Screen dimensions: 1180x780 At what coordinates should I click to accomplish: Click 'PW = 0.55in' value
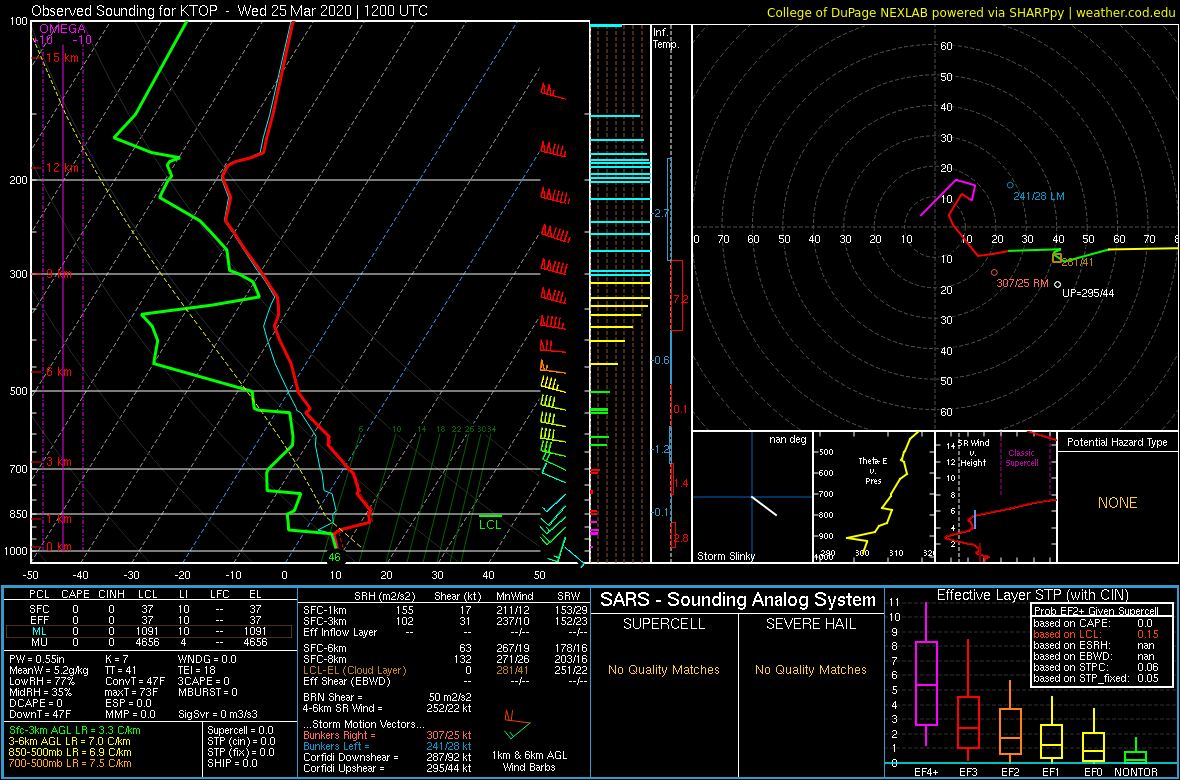coord(39,660)
